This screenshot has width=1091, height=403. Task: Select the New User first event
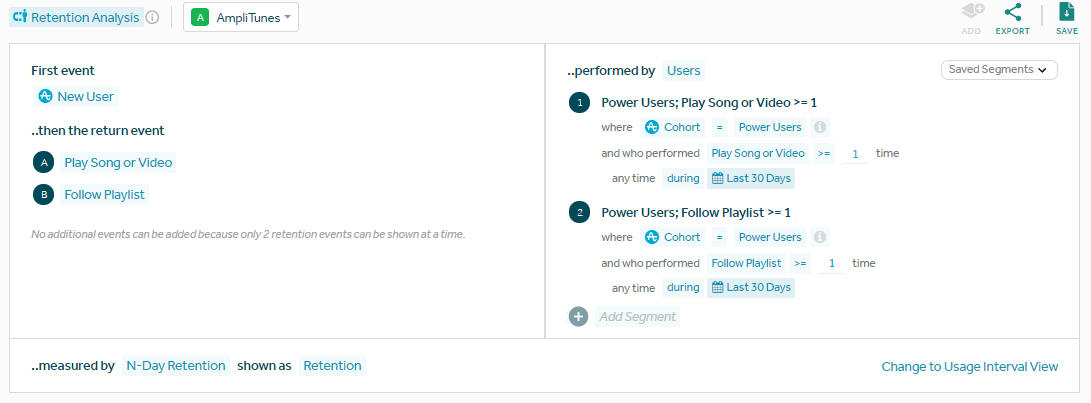76,97
